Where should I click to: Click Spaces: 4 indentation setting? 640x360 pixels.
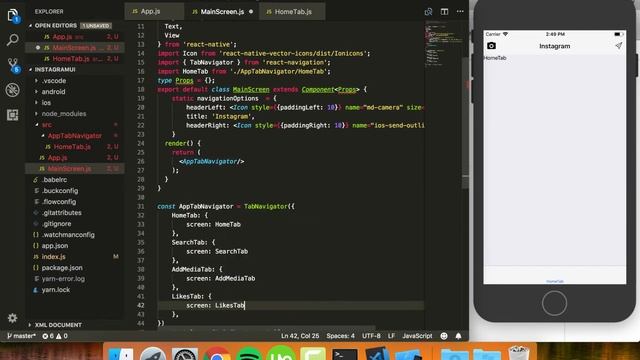(x=340, y=336)
